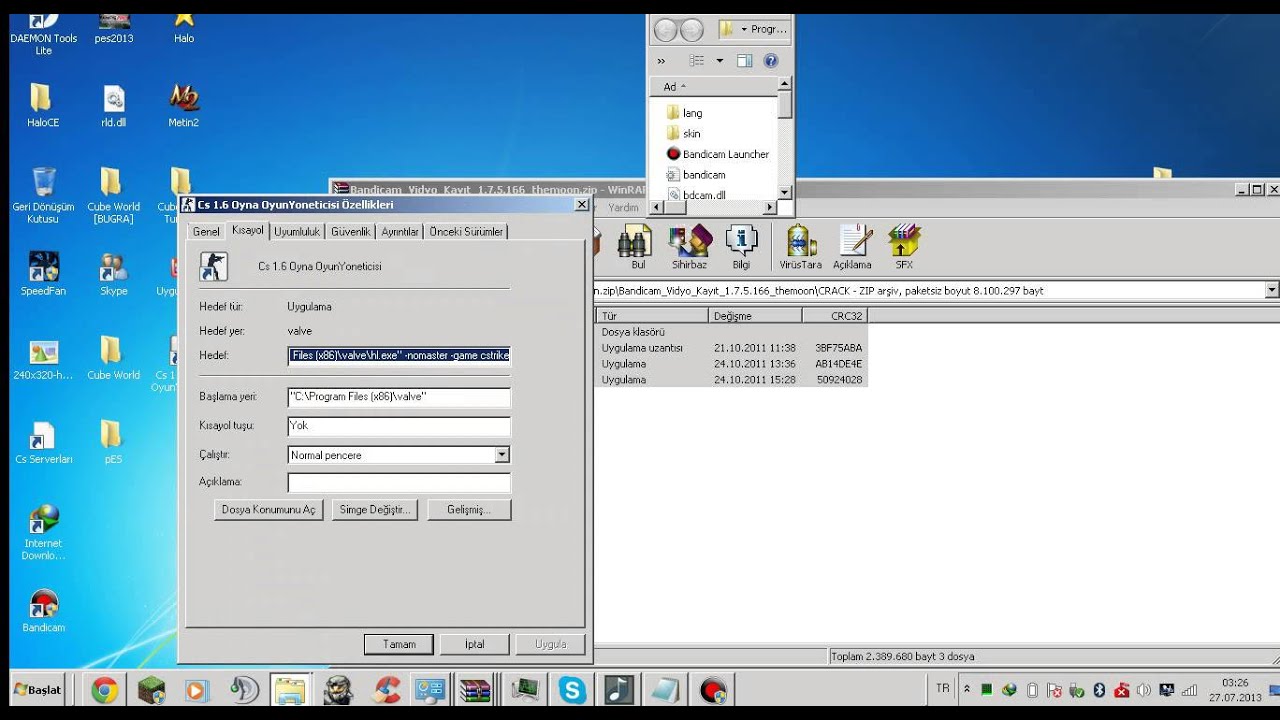Switch to the Kısayol tab
Image resolution: width=1280 pixels, height=720 pixels.
pos(247,231)
